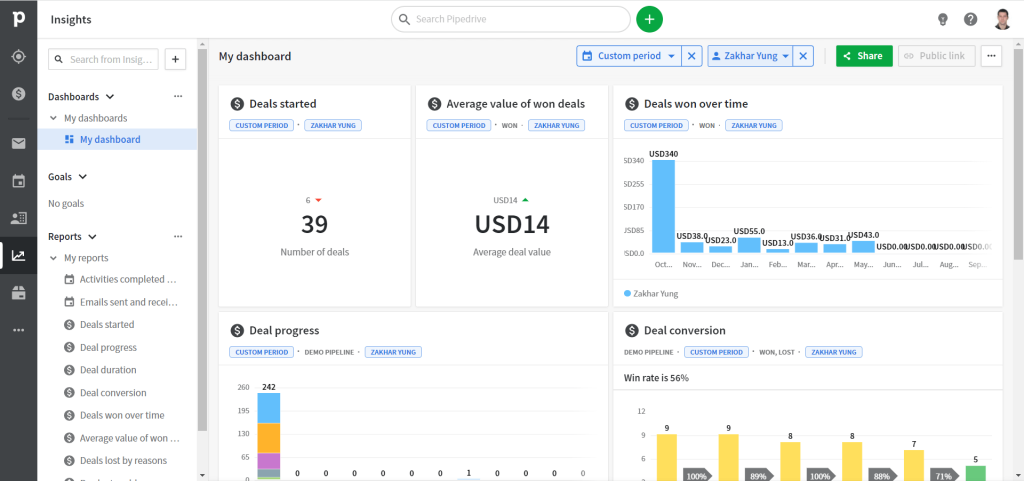Open Activities calendar icon in sidebar
The image size is (1024, 481).
pyautogui.click(x=18, y=181)
